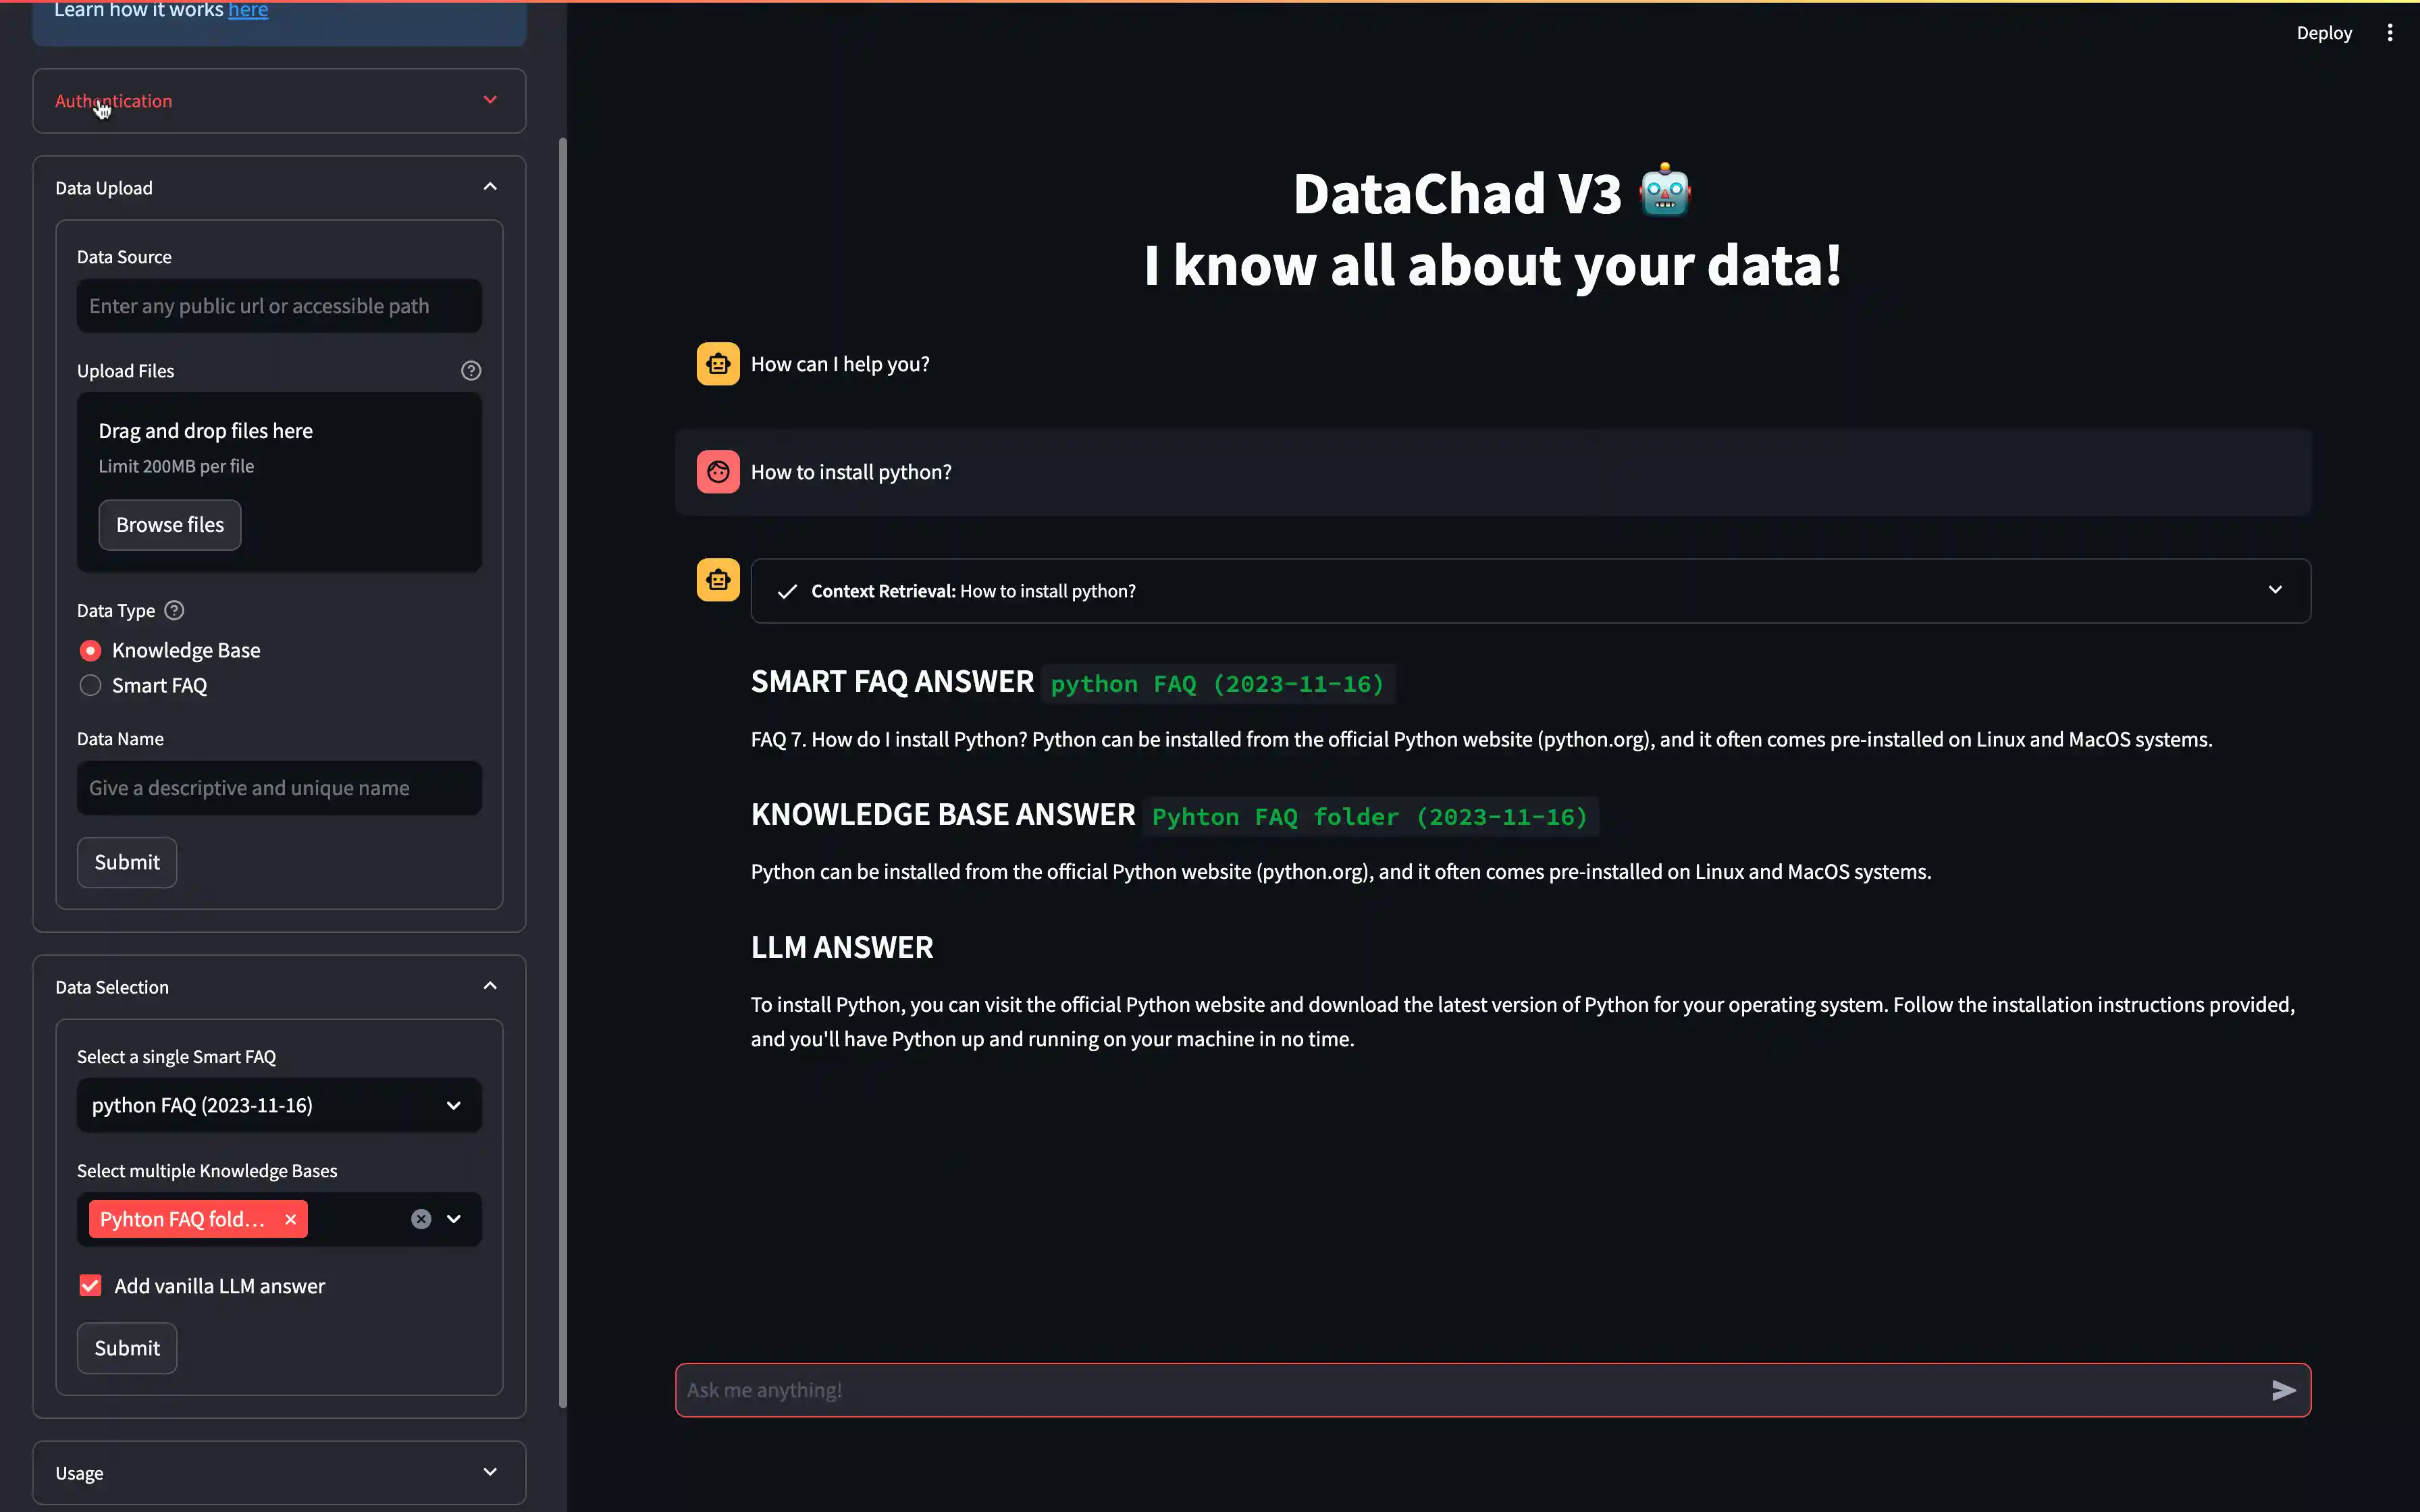2420x1512 pixels.
Task: Select the Smart FAQ radio option
Action: point(91,686)
